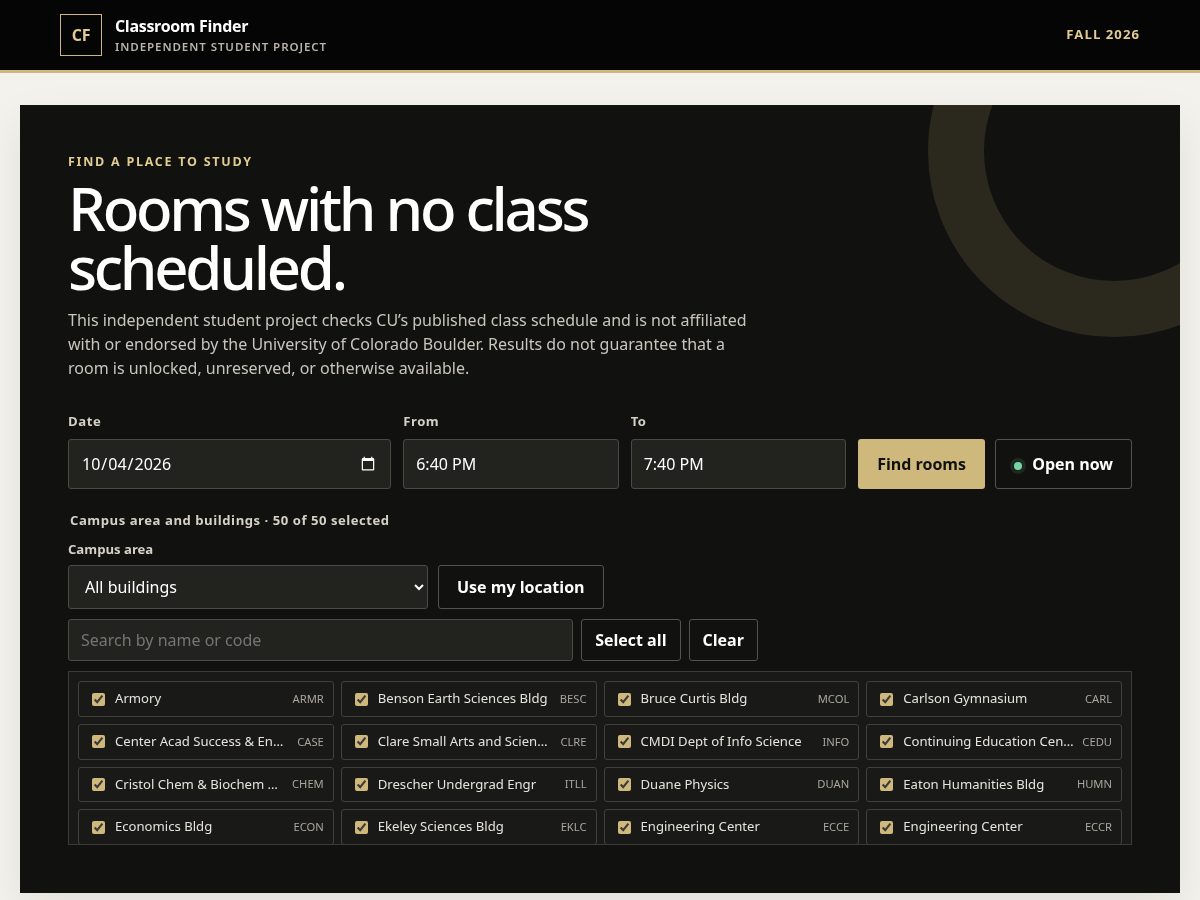The width and height of the screenshot is (1200, 900).
Task: Click the Date input field
Action: (x=229, y=464)
